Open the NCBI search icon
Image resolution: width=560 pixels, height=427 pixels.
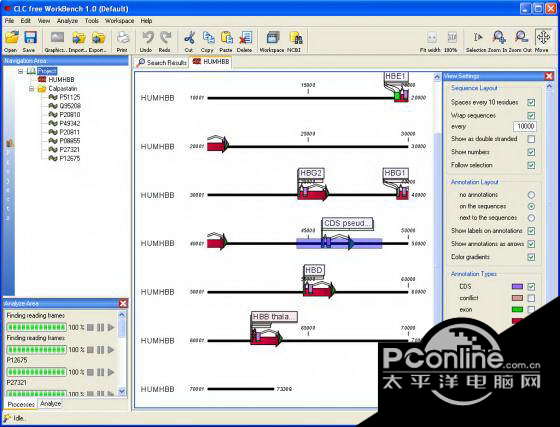[296, 37]
